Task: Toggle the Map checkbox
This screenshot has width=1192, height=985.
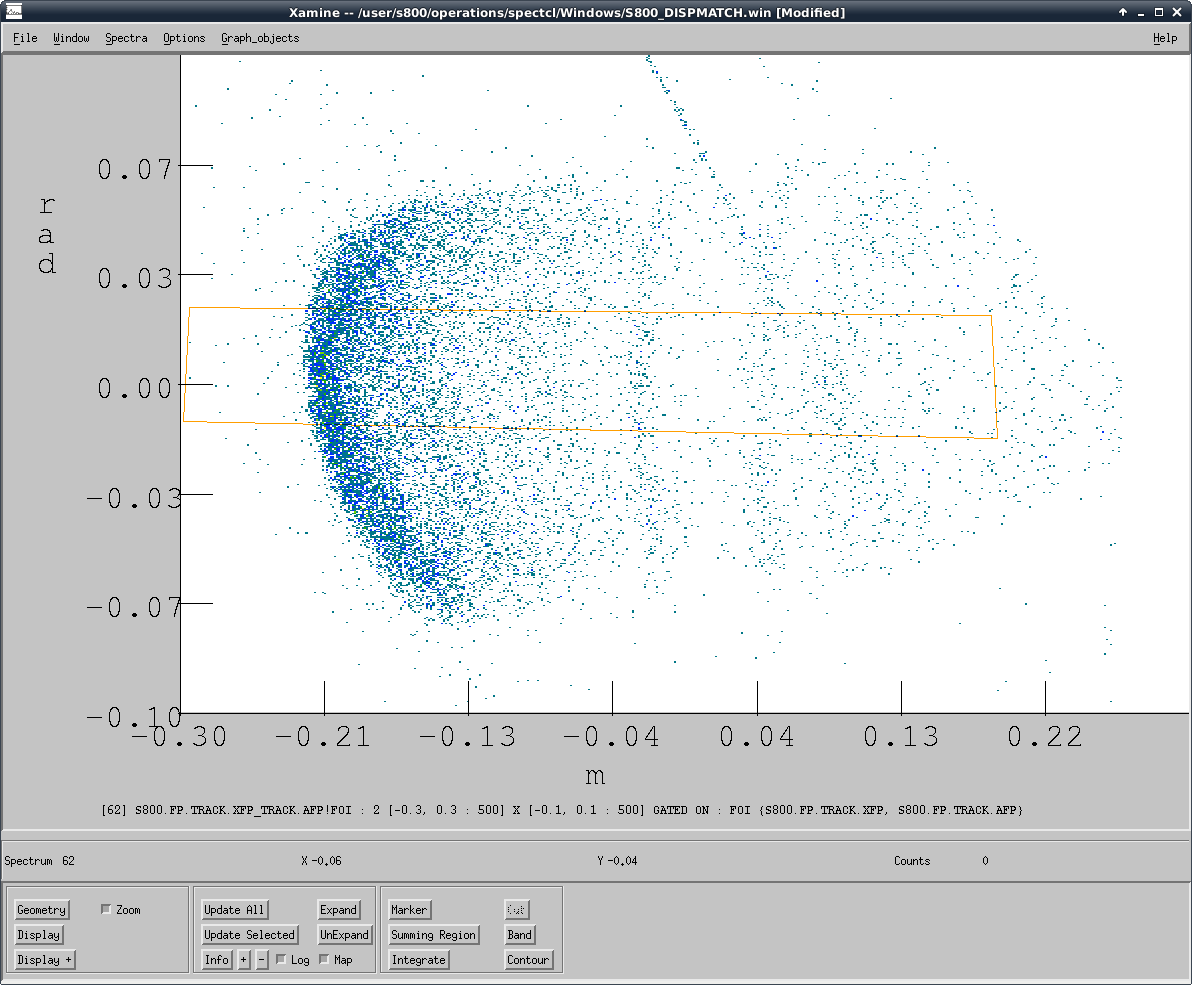Action: tap(324, 960)
